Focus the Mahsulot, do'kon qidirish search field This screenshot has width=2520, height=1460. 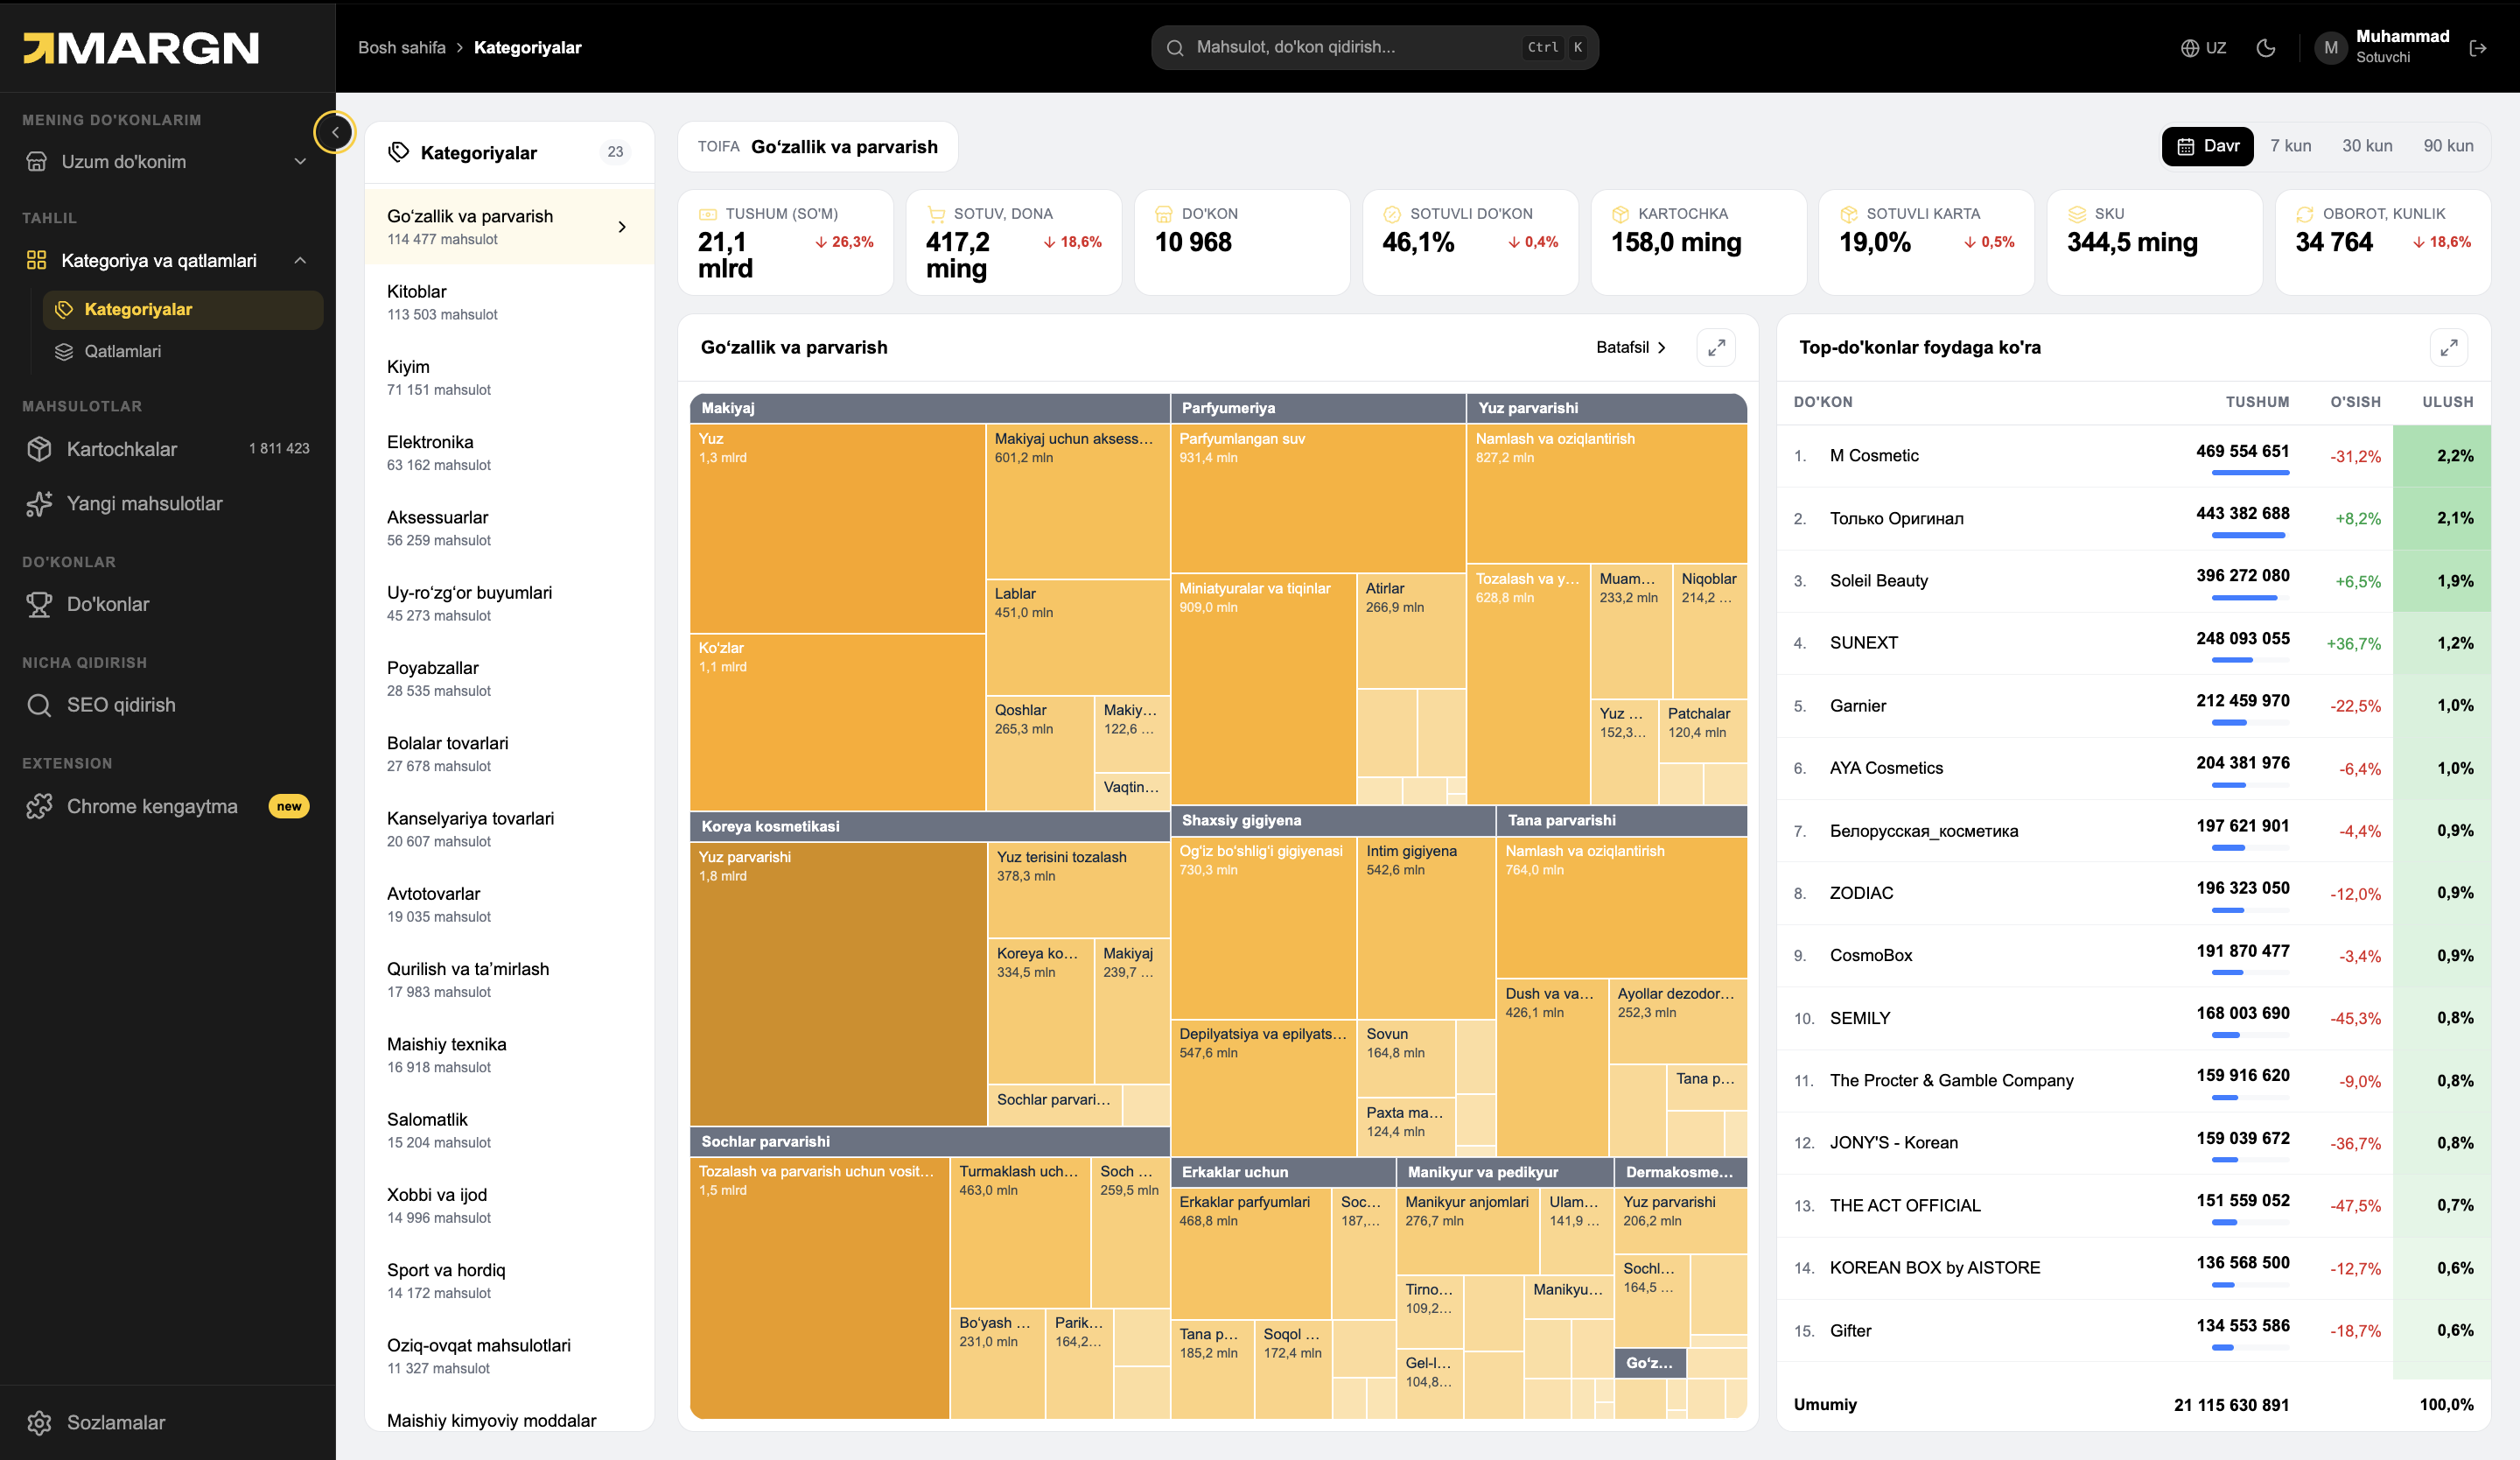tap(1374, 47)
